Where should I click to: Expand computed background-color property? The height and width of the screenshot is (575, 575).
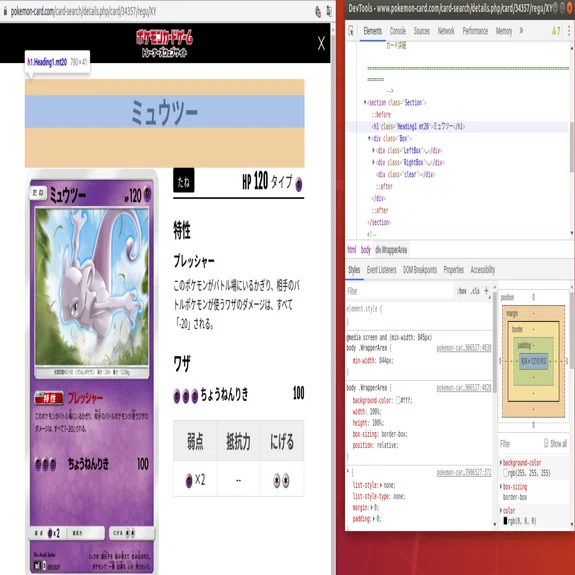click(501, 463)
